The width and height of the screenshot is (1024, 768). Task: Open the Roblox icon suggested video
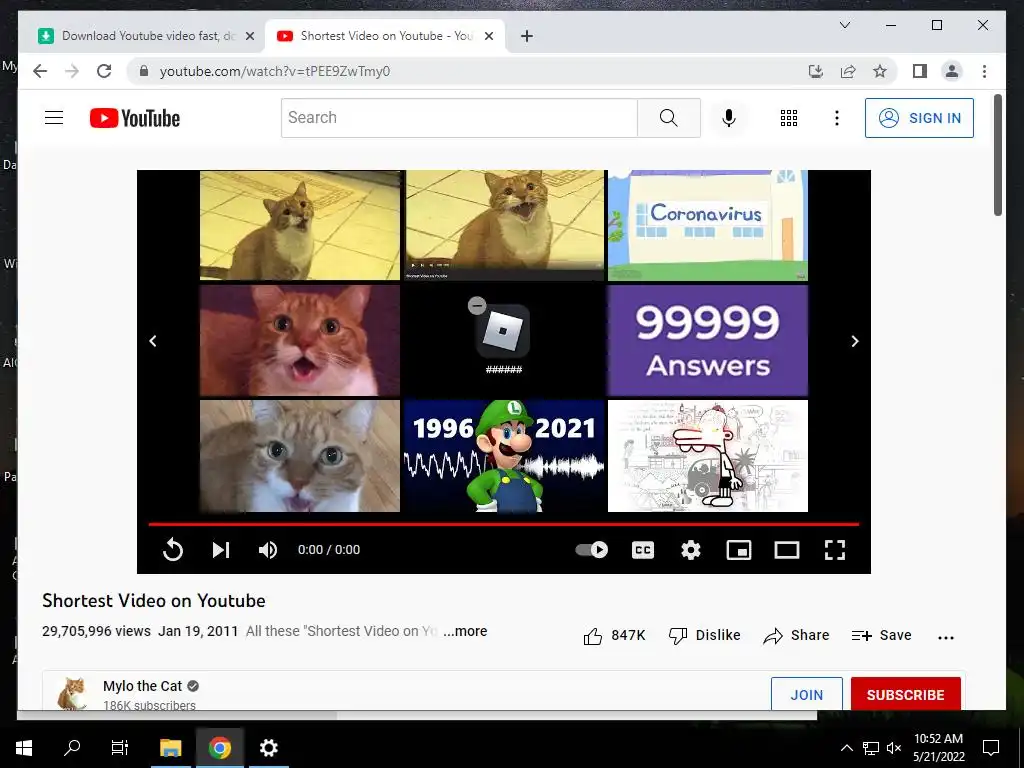coord(504,340)
